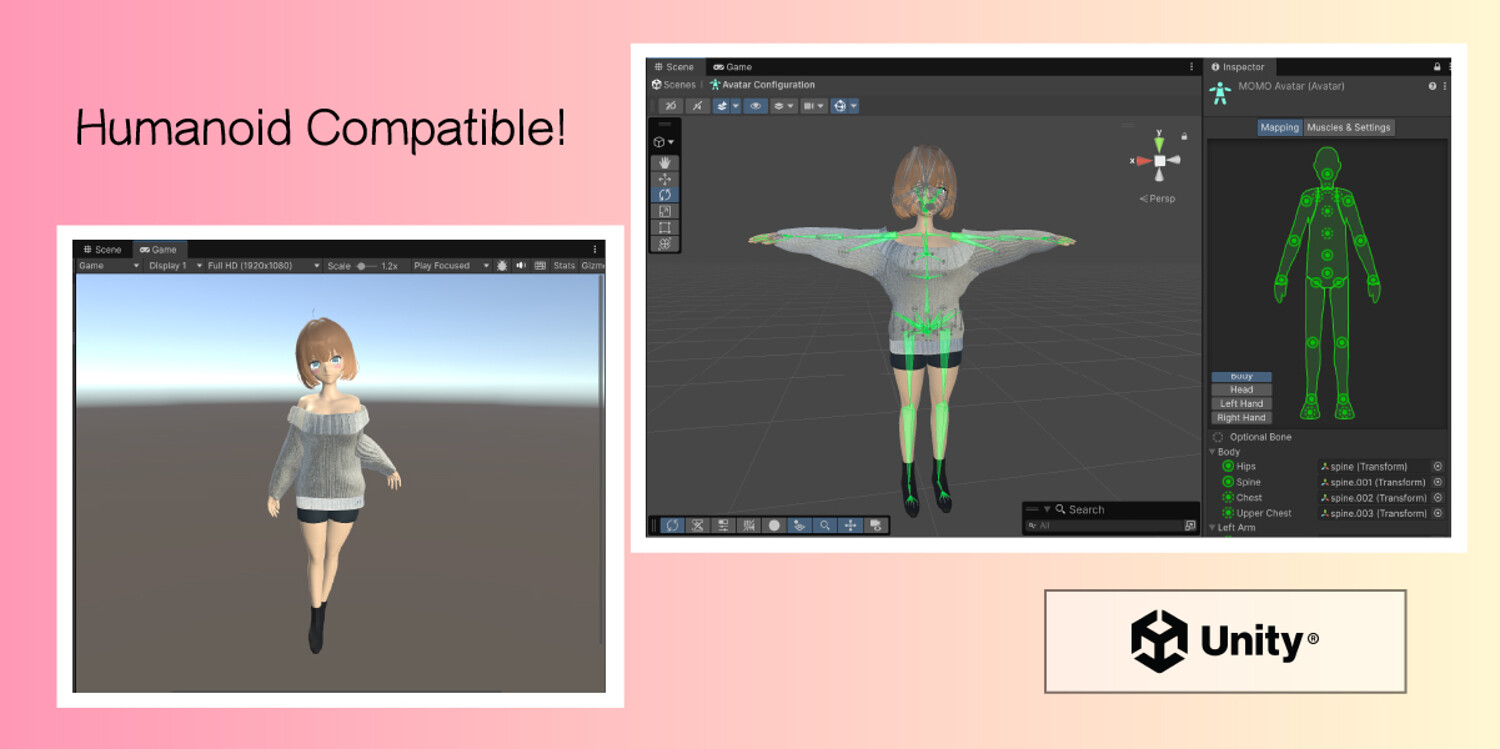Open the Avatar scene window kebab menu
1500x749 pixels.
point(1191,67)
